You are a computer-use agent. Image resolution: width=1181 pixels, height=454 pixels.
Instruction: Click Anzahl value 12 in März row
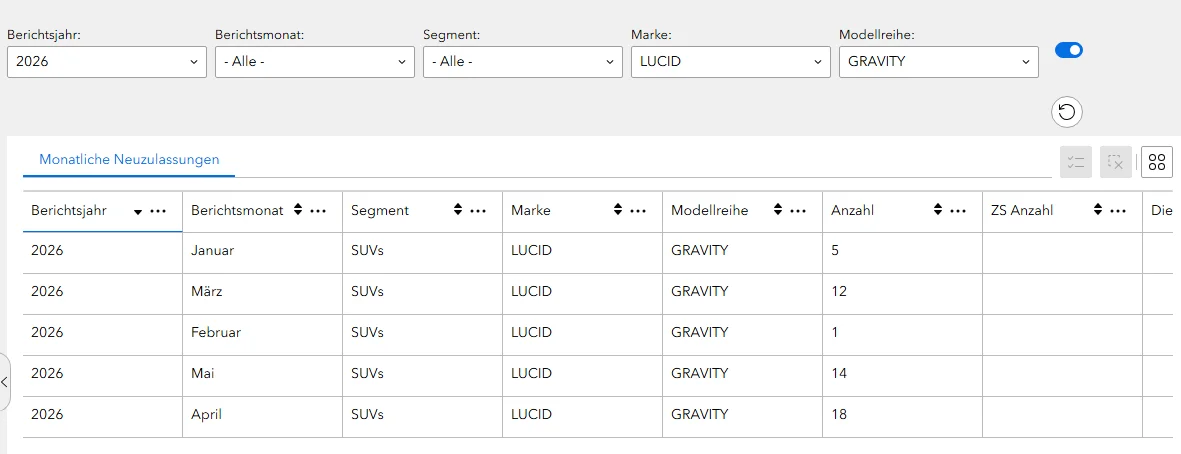[839, 291]
